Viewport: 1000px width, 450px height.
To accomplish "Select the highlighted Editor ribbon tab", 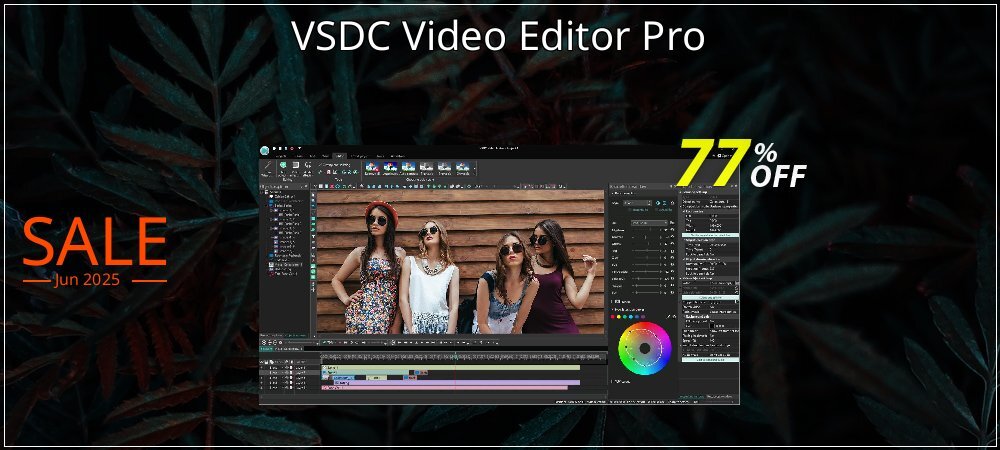I will pyautogui.click(x=340, y=156).
